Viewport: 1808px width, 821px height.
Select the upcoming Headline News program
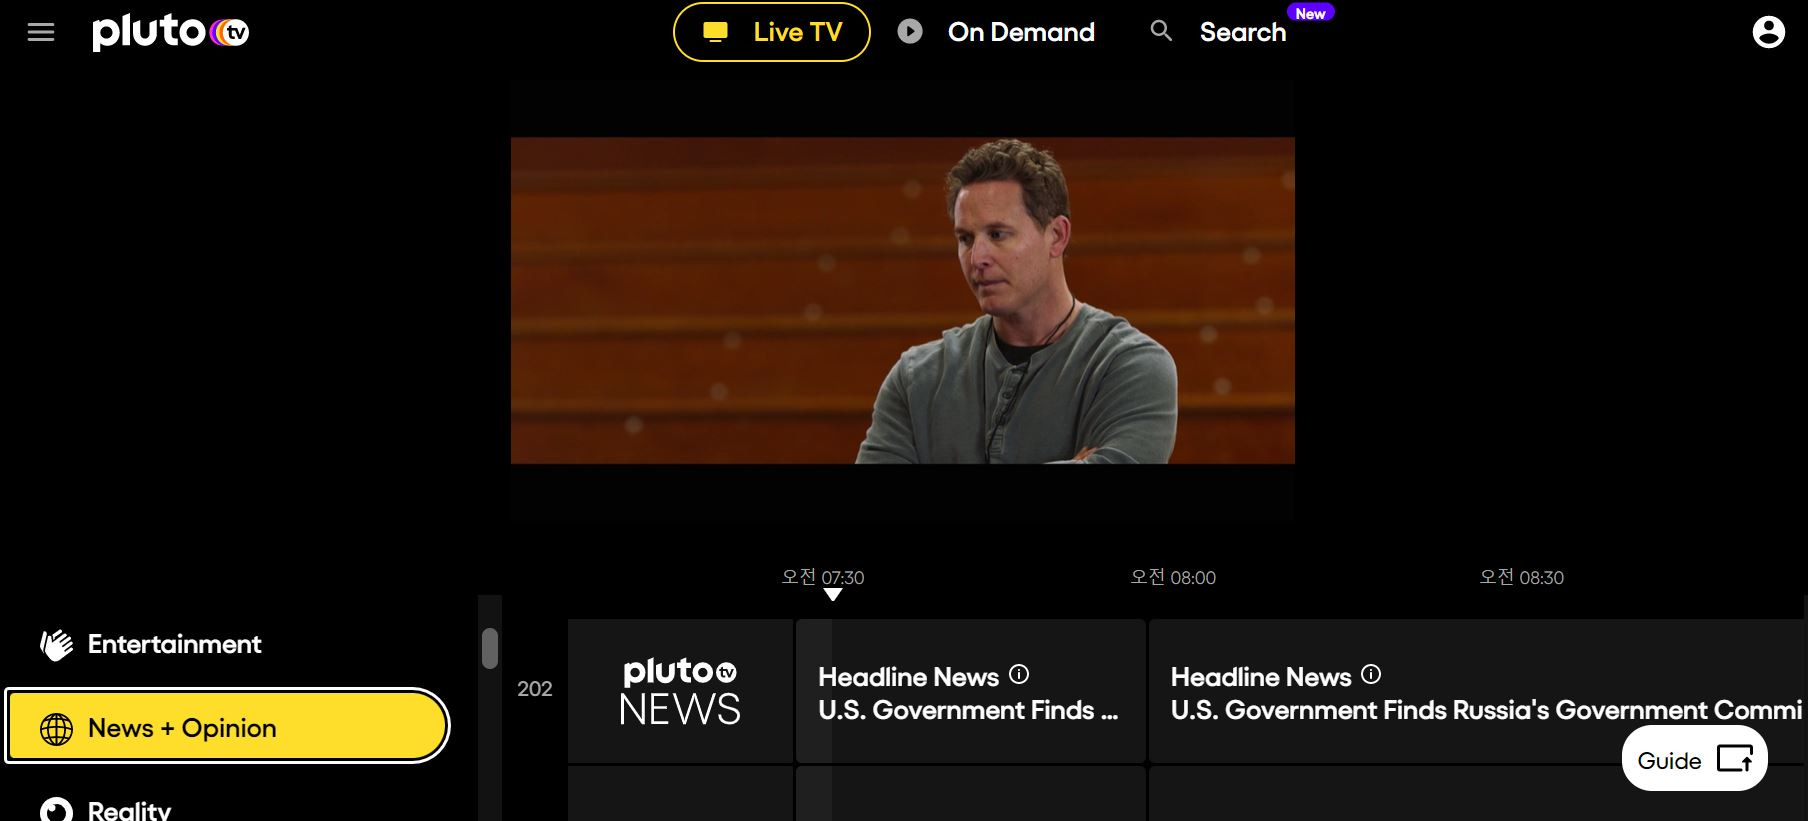[x=1478, y=691]
